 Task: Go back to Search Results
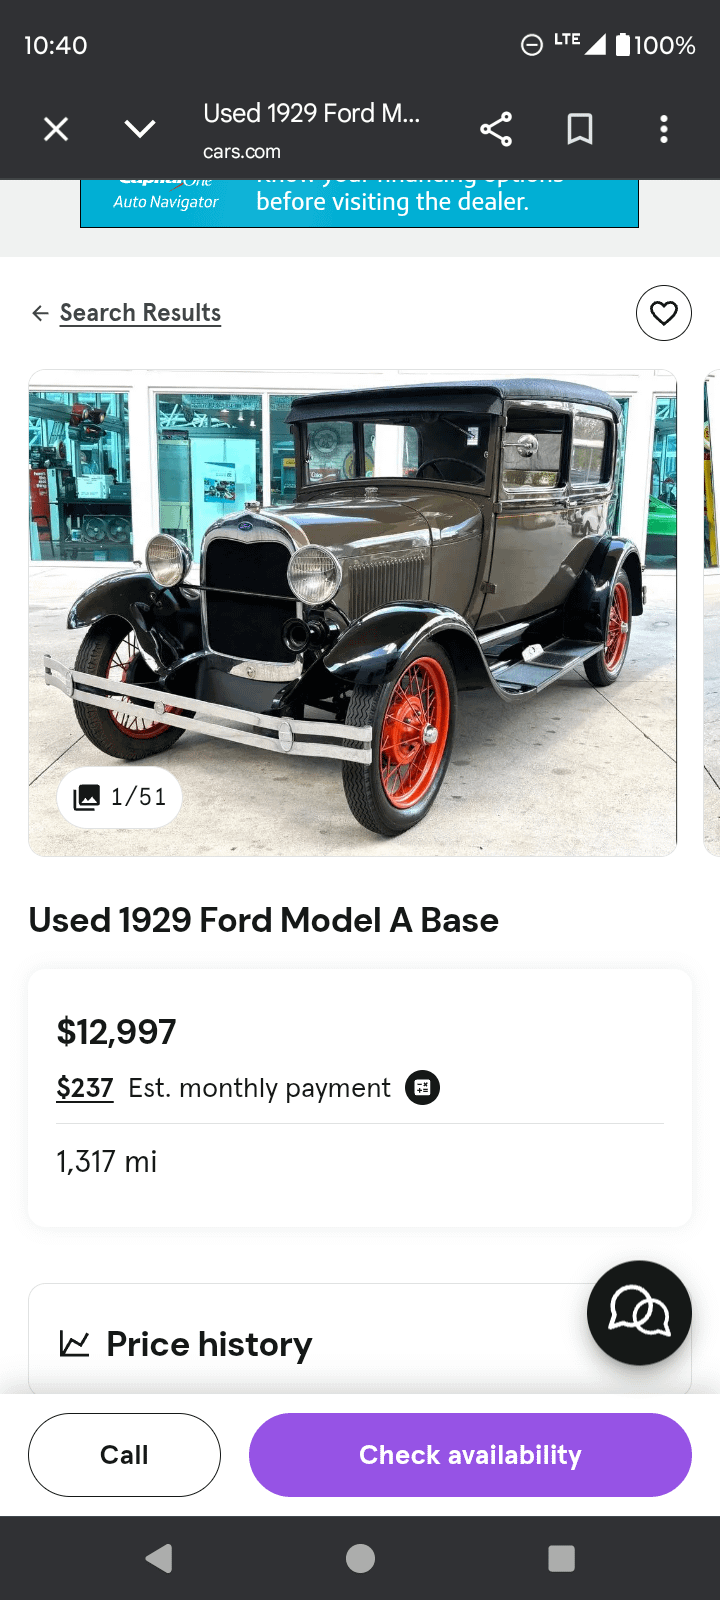click(x=140, y=313)
